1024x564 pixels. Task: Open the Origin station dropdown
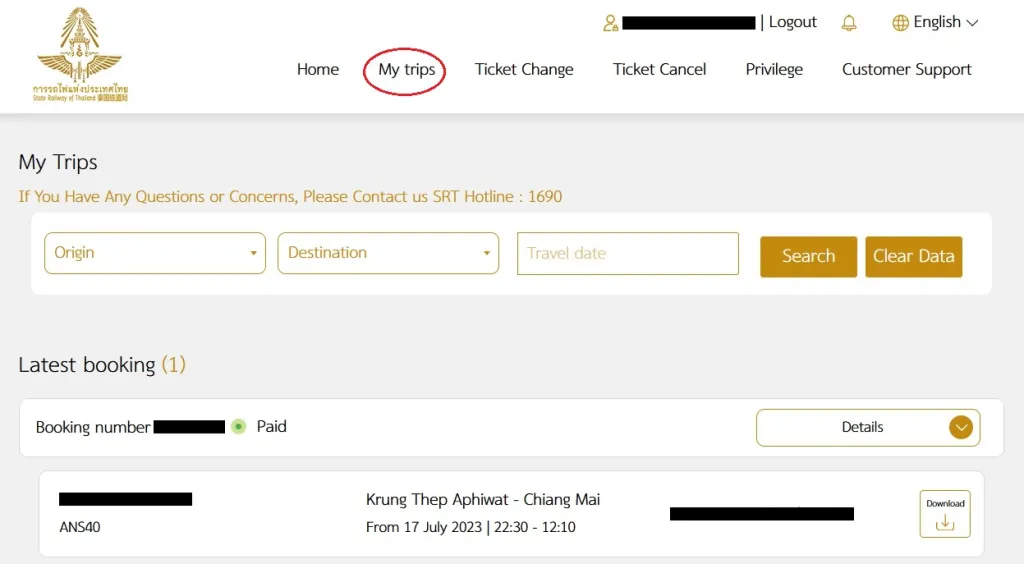point(155,253)
